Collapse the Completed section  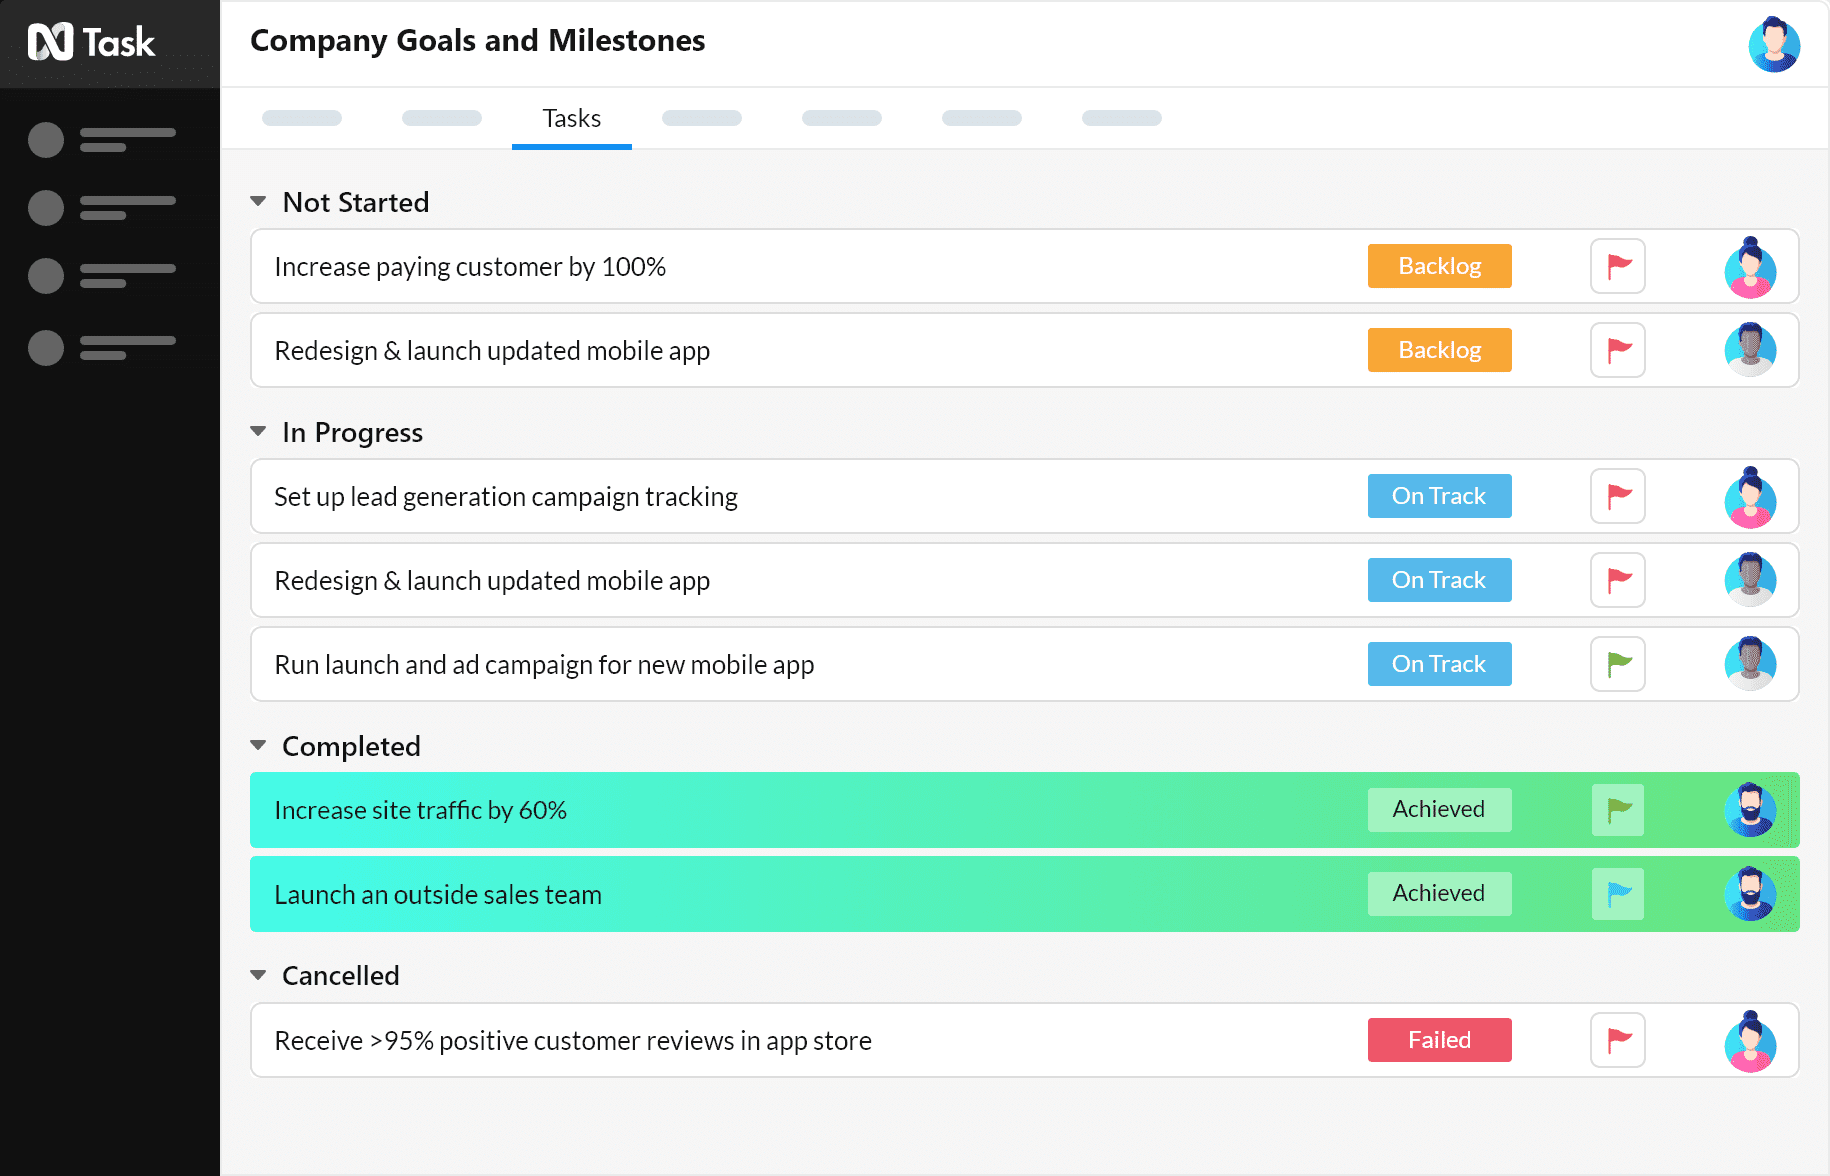click(x=259, y=745)
